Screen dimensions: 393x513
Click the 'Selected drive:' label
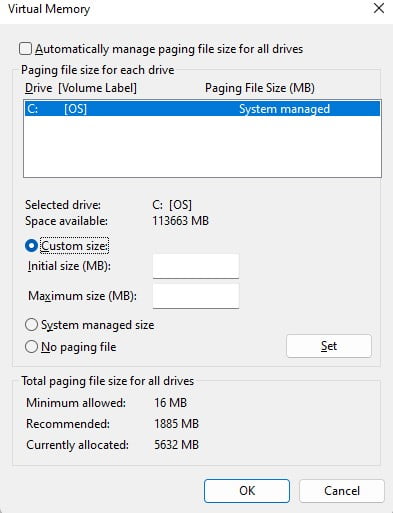coord(63,205)
